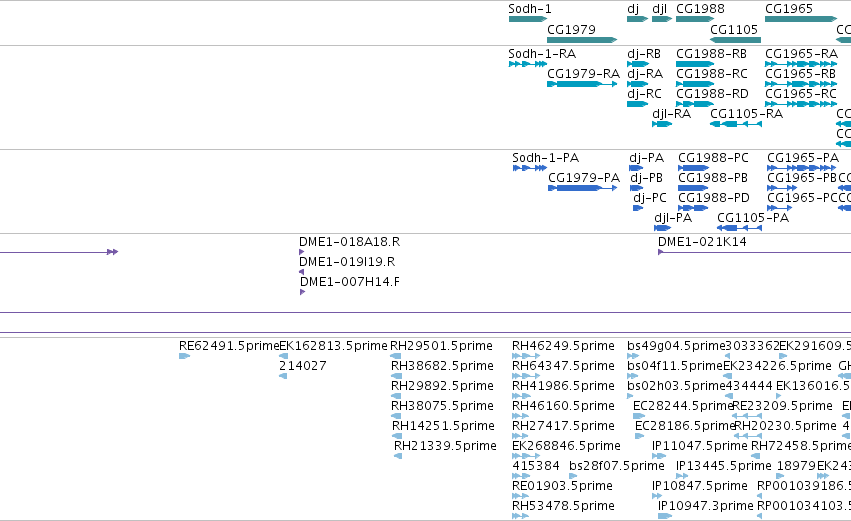Click transcript CG1979-RA
This screenshot has height=521, width=851.
pyautogui.click(x=582, y=84)
